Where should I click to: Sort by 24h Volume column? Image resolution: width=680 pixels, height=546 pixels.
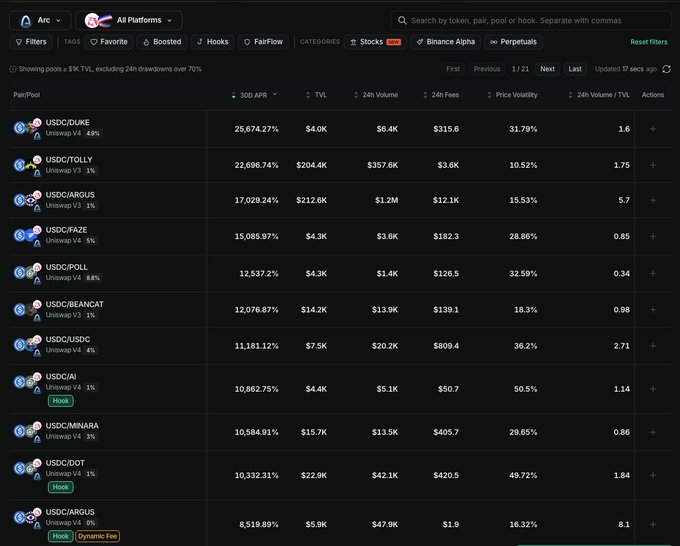(x=376, y=95)
